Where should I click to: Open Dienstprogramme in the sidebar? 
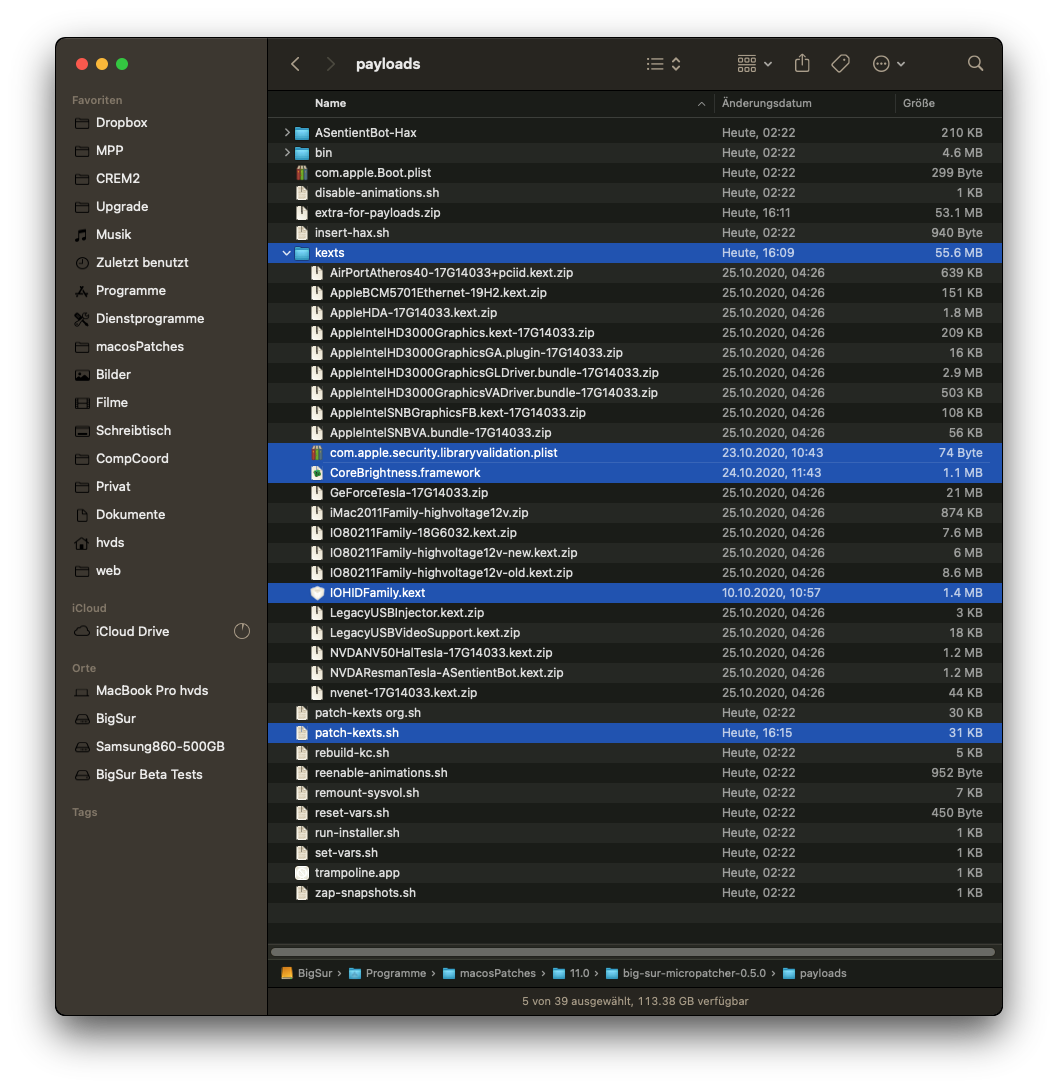[x=149, y=319]
